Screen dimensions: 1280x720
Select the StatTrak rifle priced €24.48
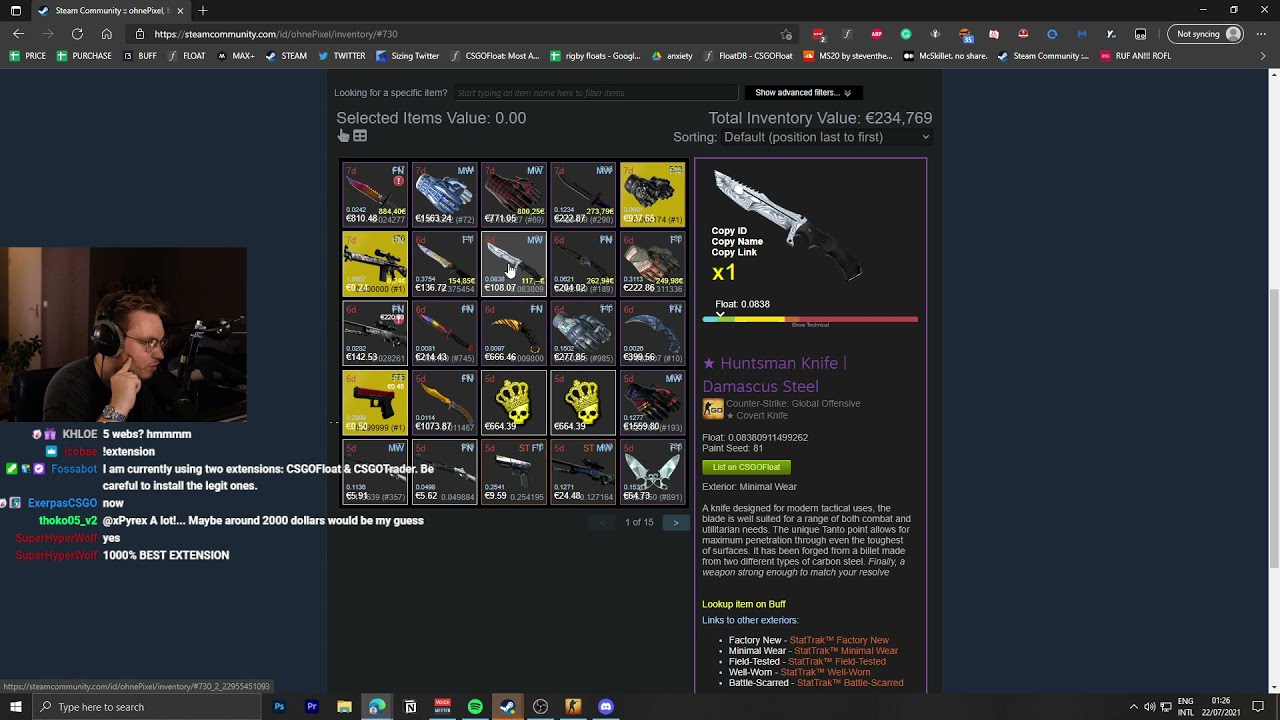click(583, 472)
